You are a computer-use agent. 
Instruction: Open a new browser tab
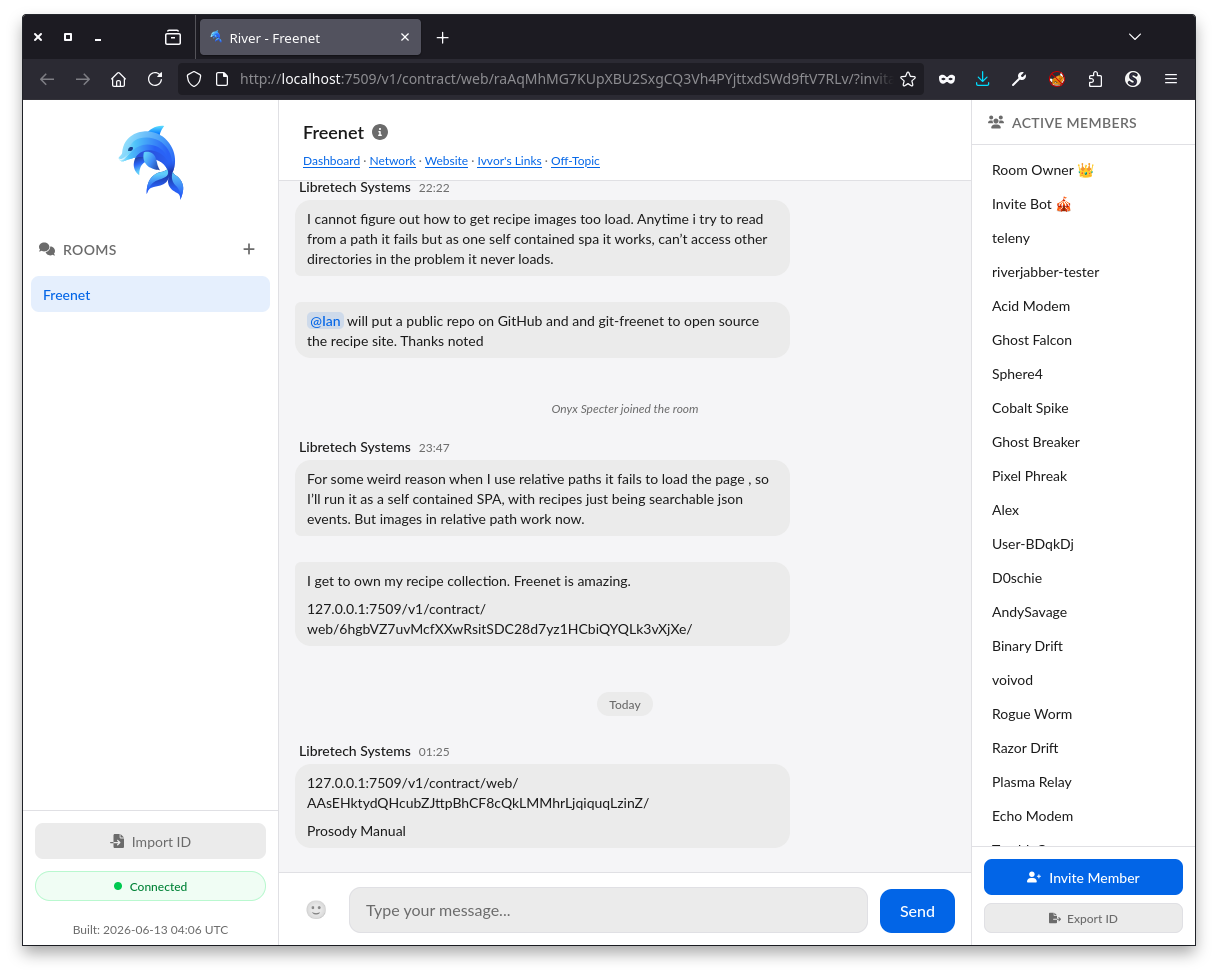(x=443, y=37)
